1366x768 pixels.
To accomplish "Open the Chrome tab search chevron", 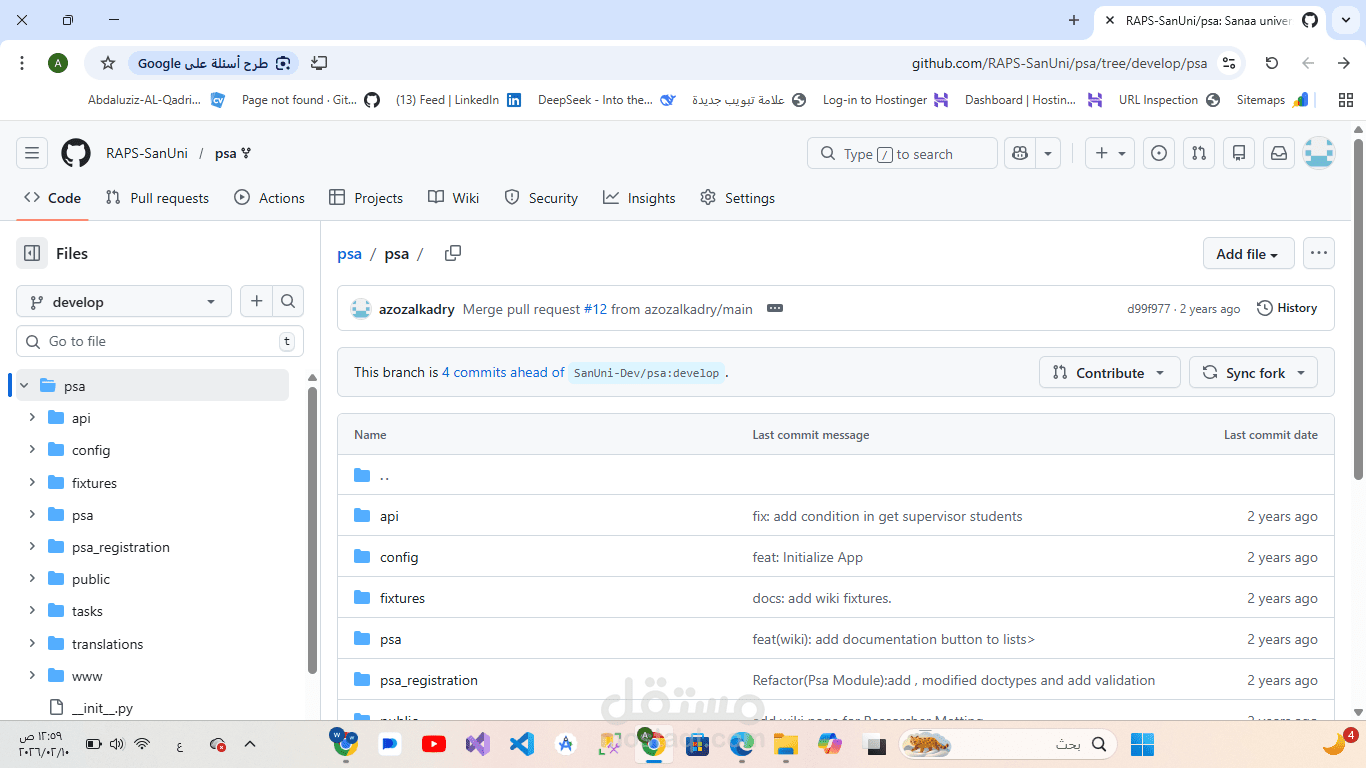I will point(1344,20).
